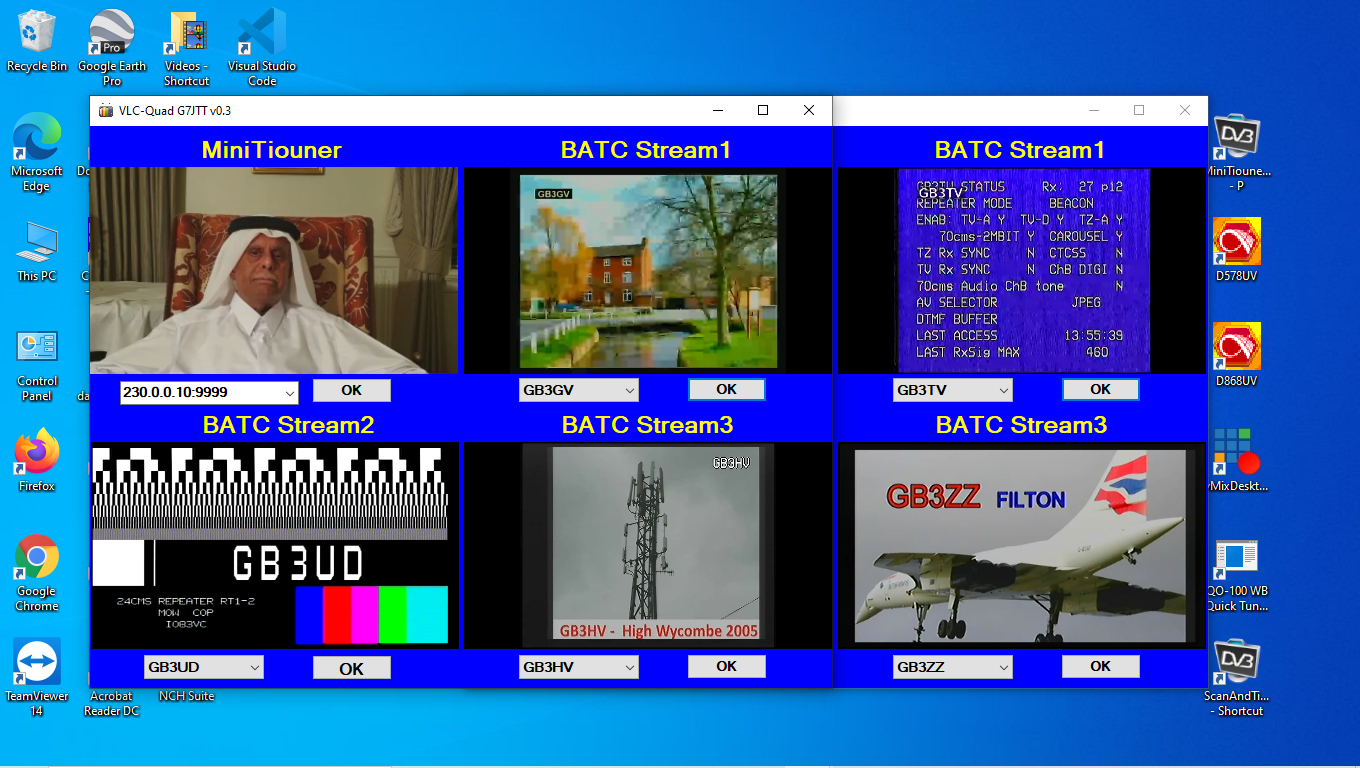Viewport: 1360px width, 768px height.
Task: Open TeamViewer 14 desktop icon
Action: pyautogui.click(x=37, y=677)
